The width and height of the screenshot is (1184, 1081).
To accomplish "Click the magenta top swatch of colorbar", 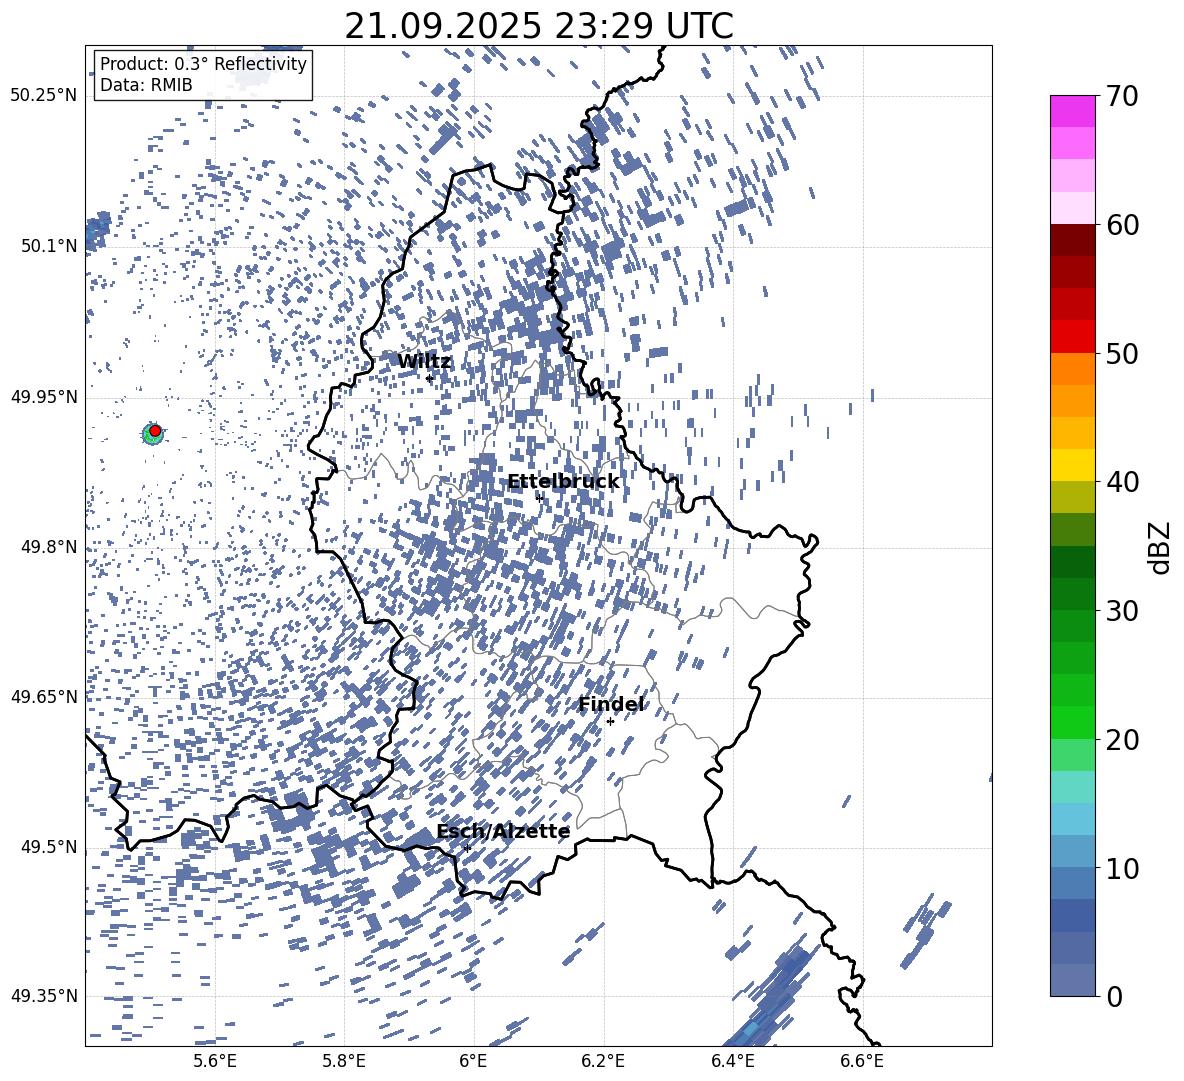I will tap(1072, 112).
